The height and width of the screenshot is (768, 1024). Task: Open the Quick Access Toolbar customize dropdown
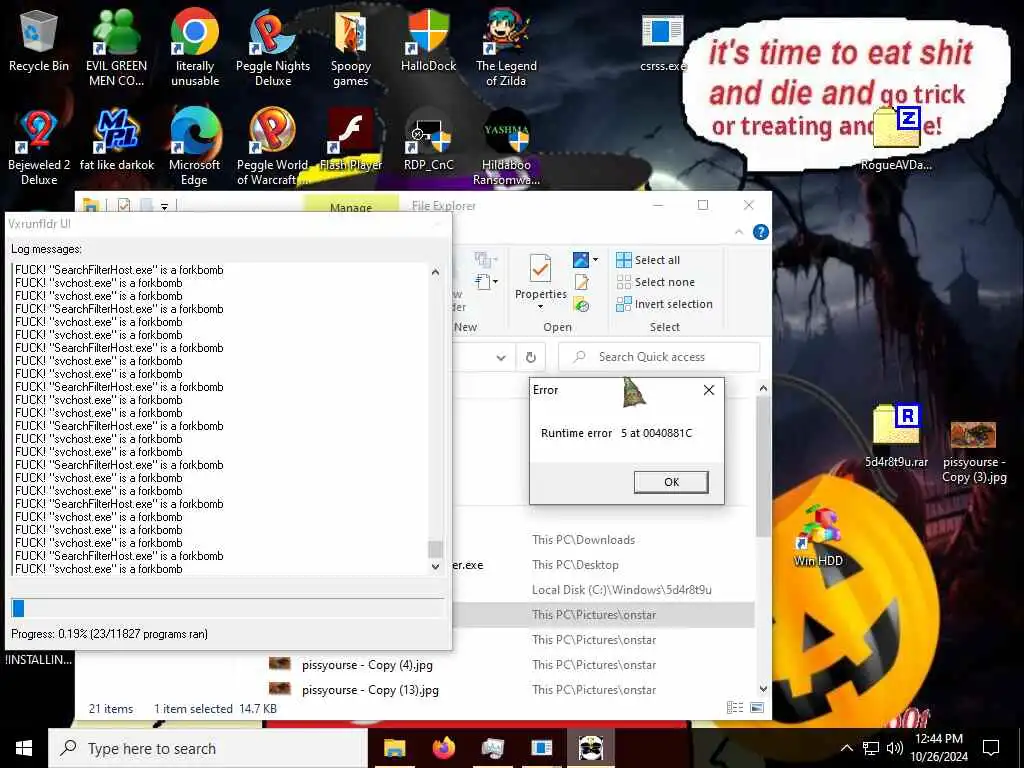[165, 206]
